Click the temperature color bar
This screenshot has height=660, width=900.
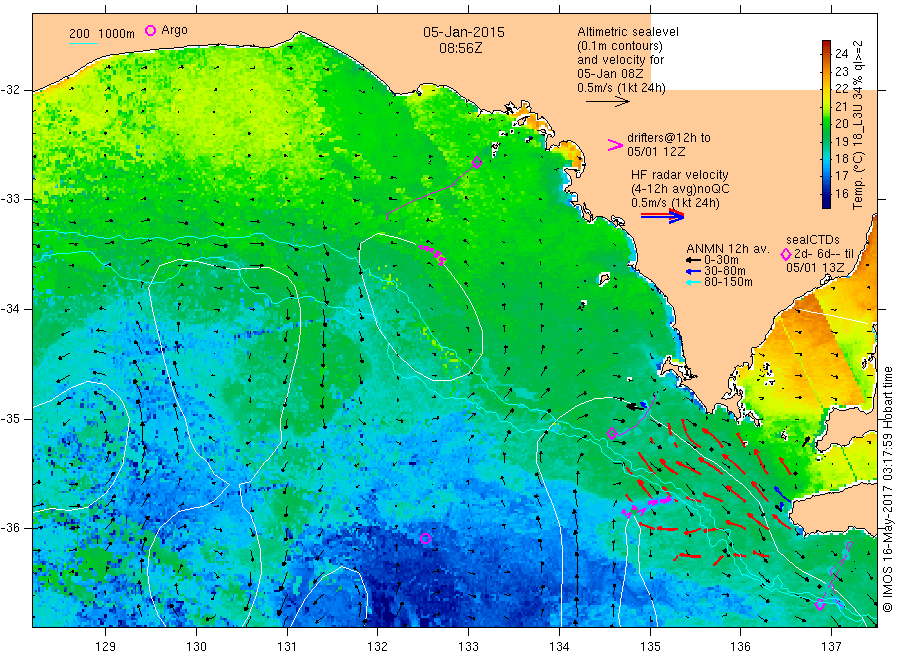826,124
